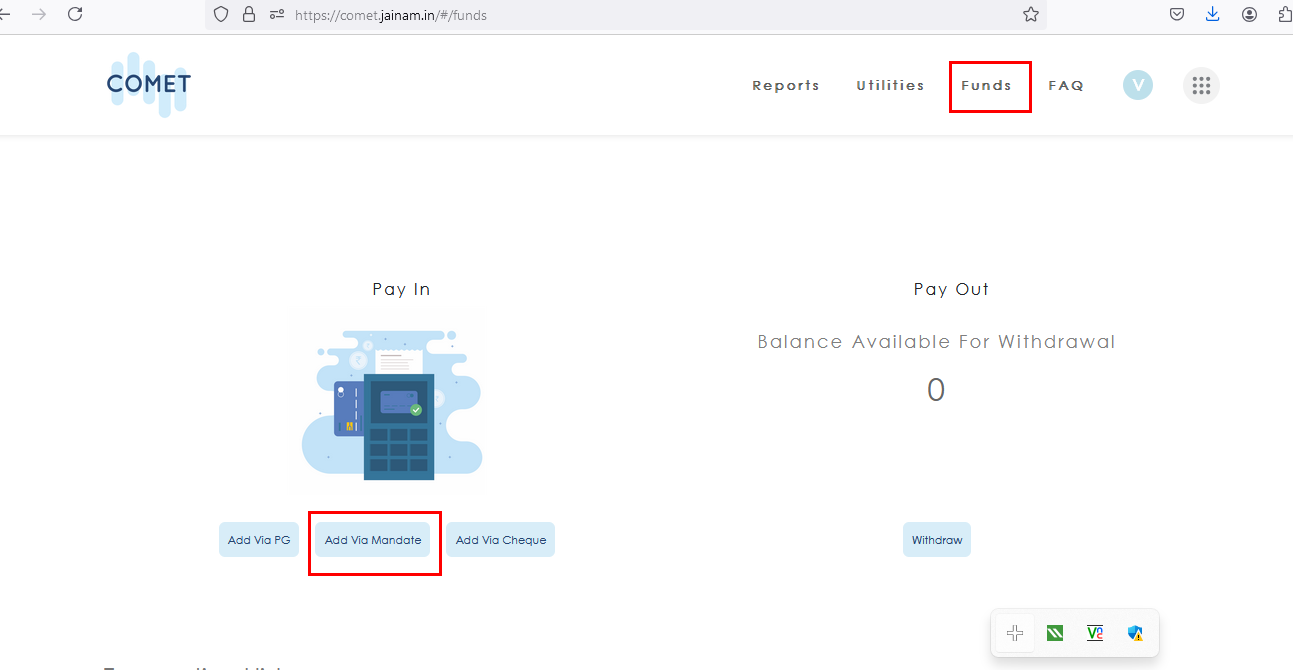Go to the Funds tab
This screenshot has width=1293, height=670.
click(x=986, y=86)
